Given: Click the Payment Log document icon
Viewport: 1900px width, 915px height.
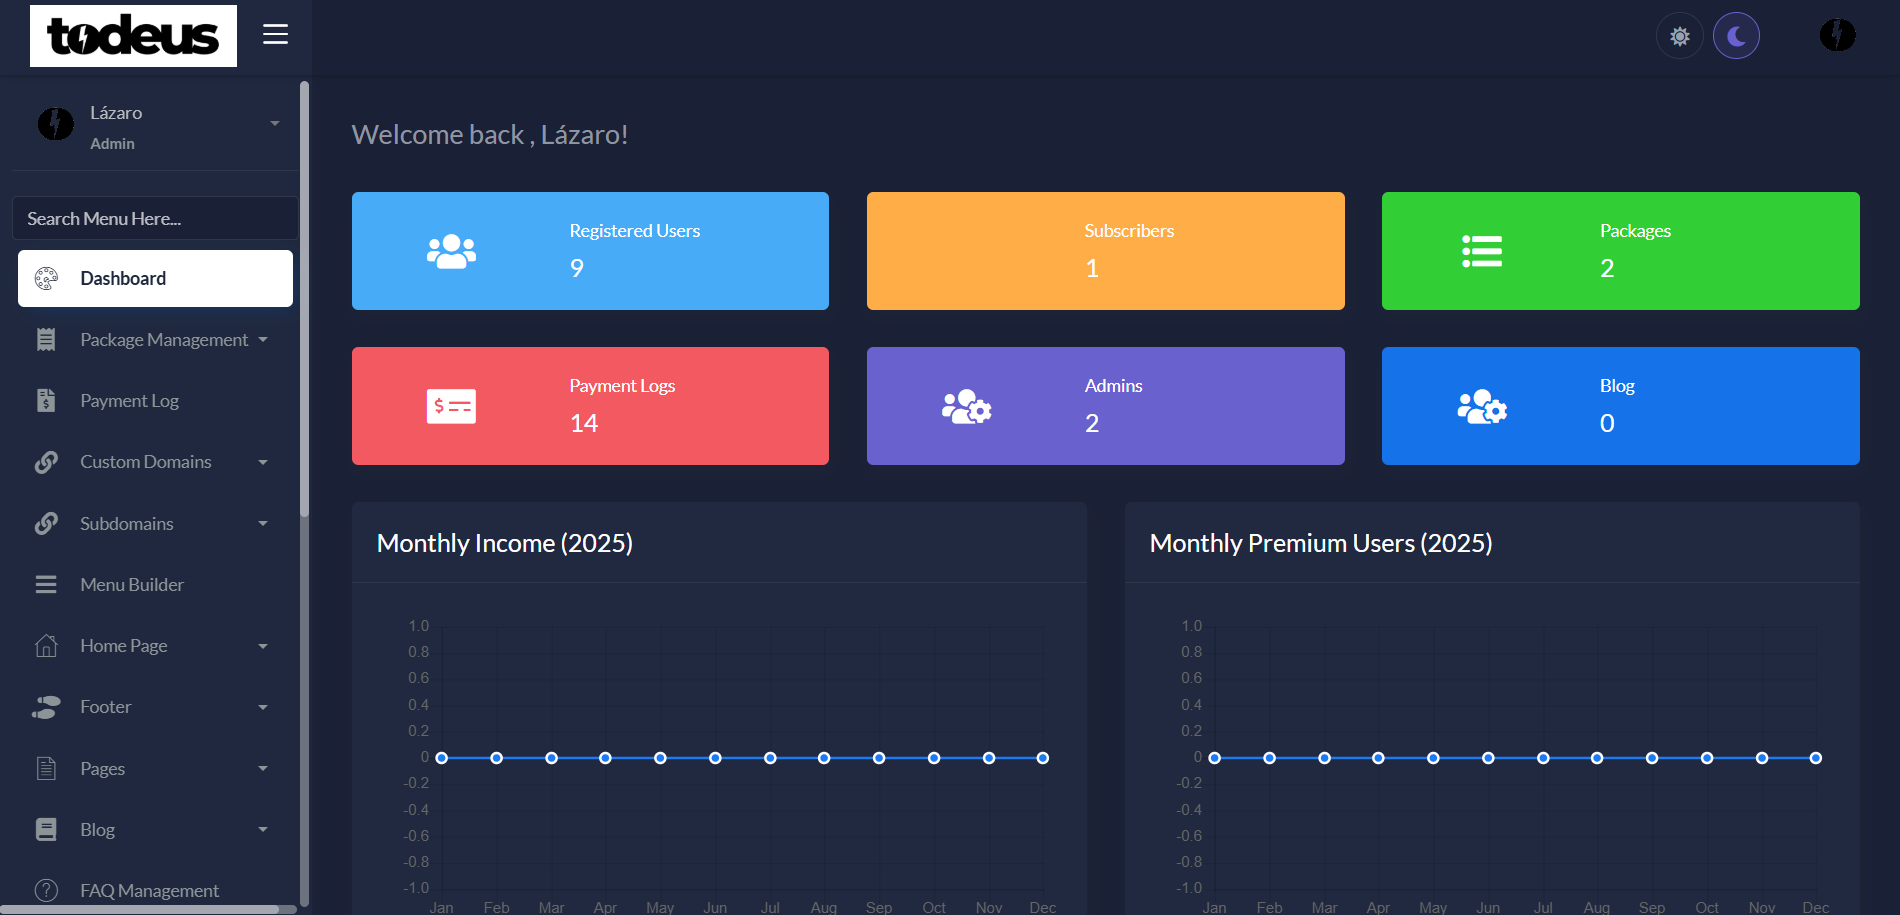Looking at the screenshot, I should tap(46, 400).
